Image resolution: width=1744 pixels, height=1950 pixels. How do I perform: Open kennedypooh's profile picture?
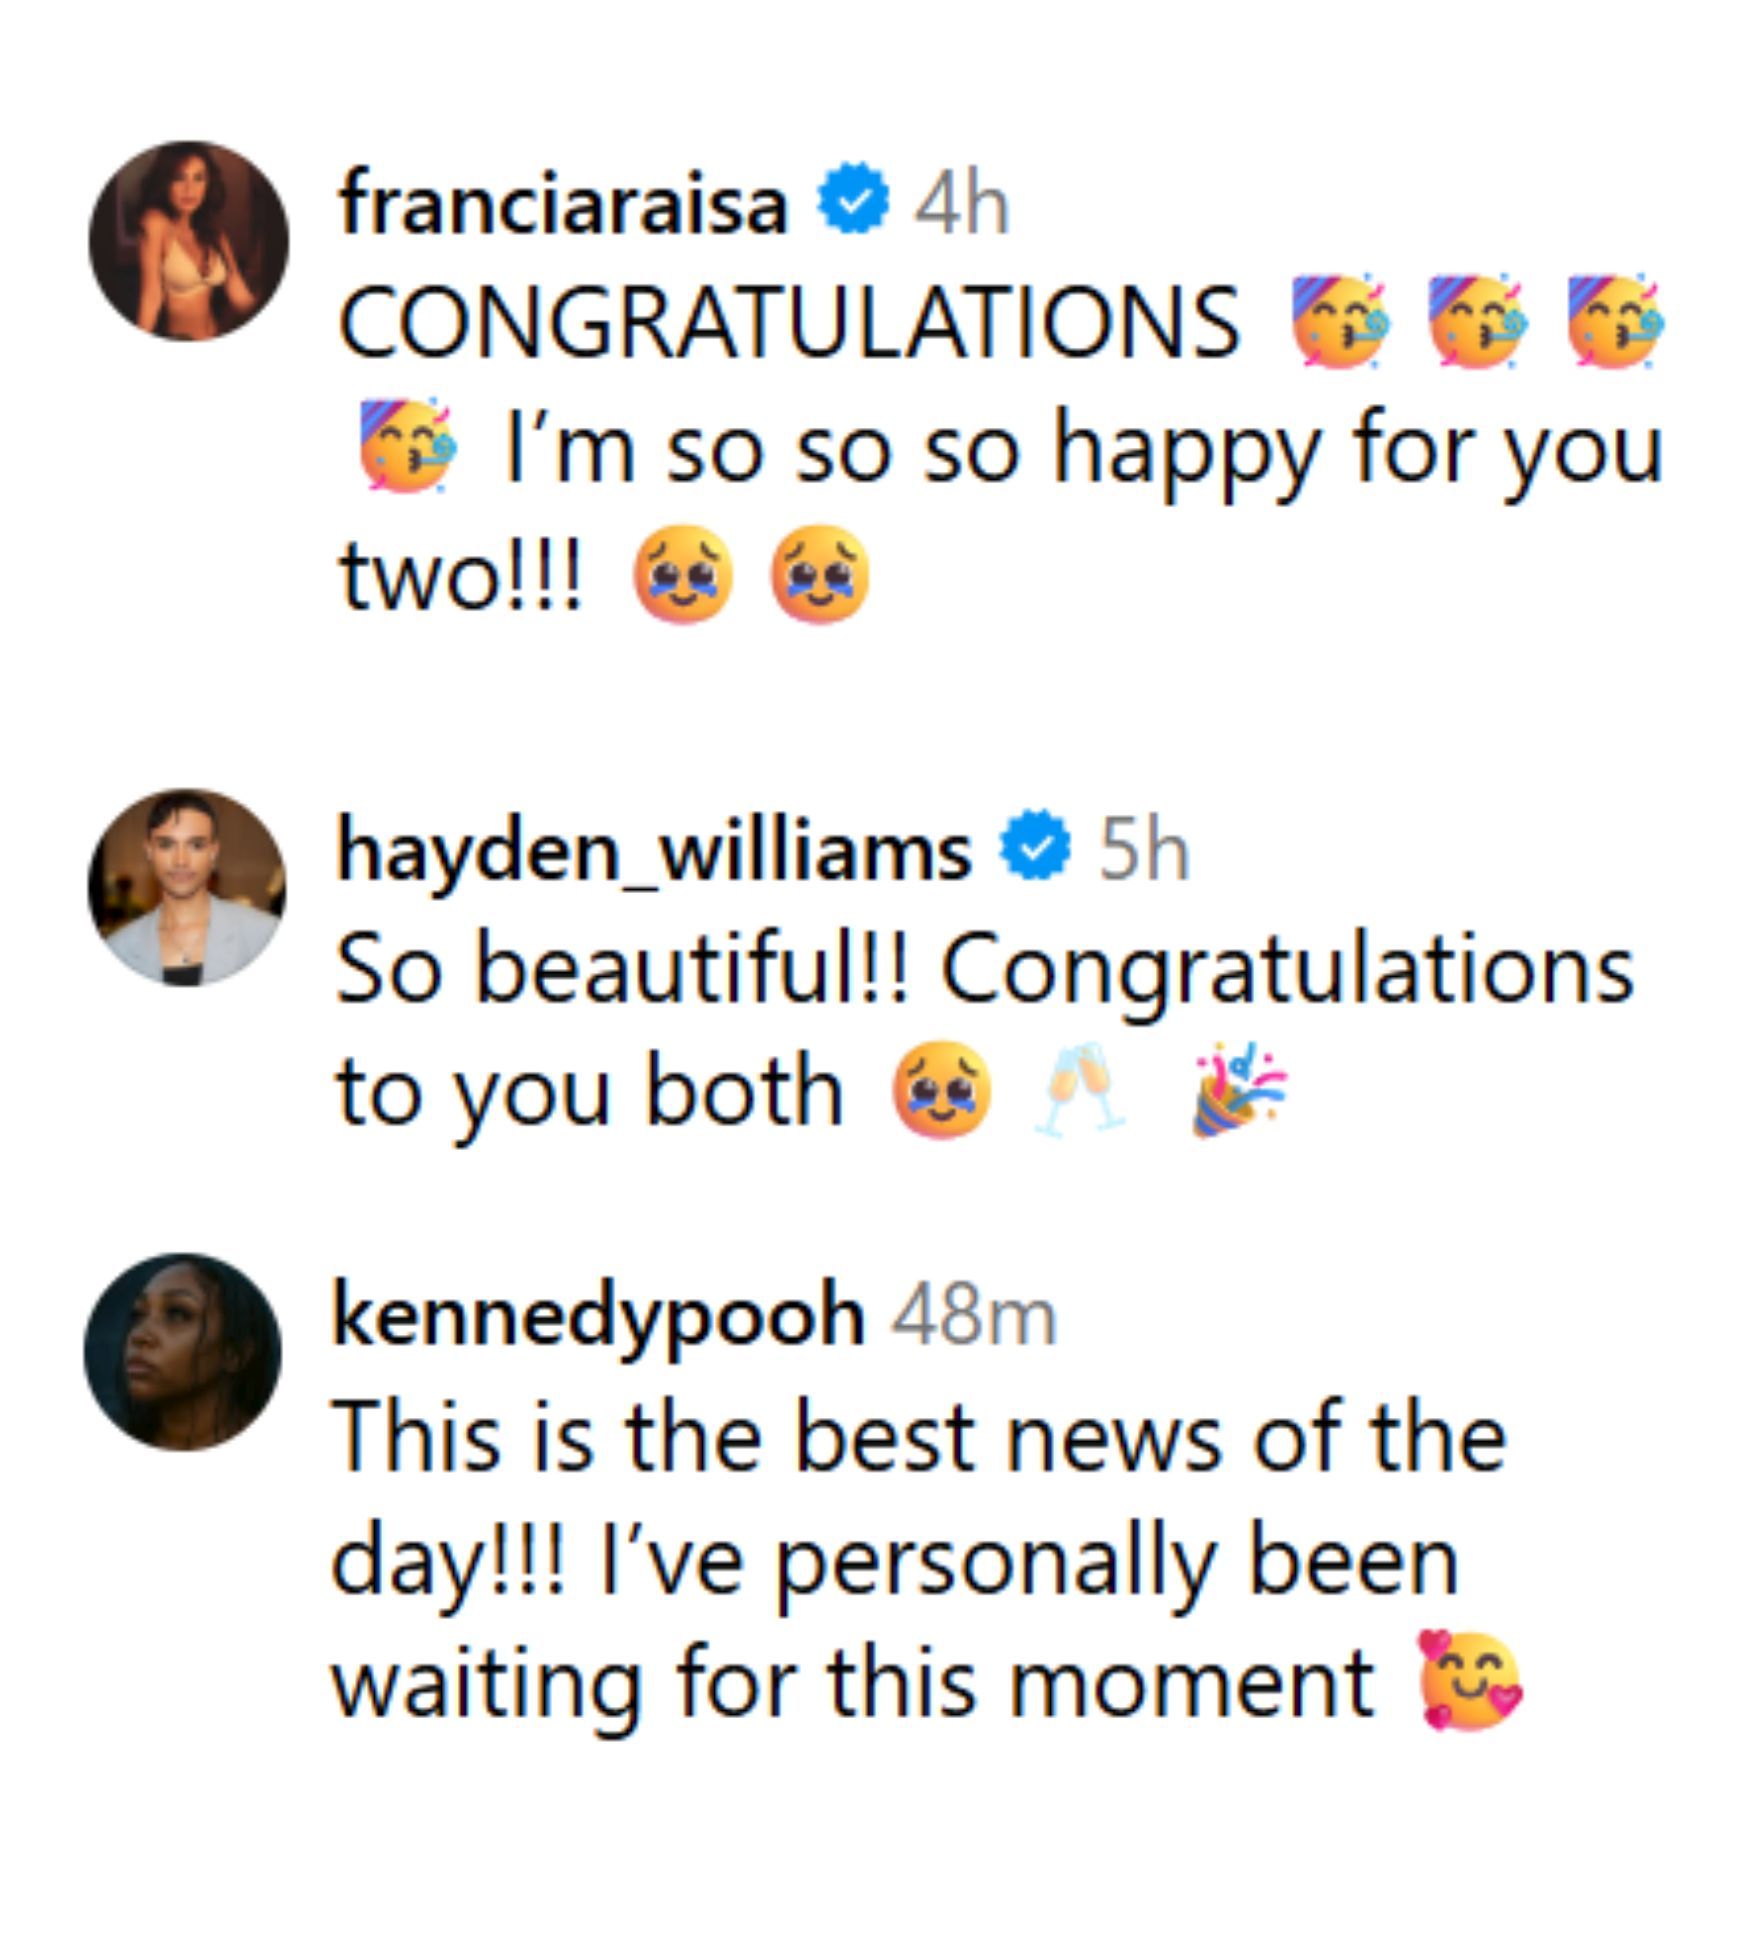coord(183,1351)
